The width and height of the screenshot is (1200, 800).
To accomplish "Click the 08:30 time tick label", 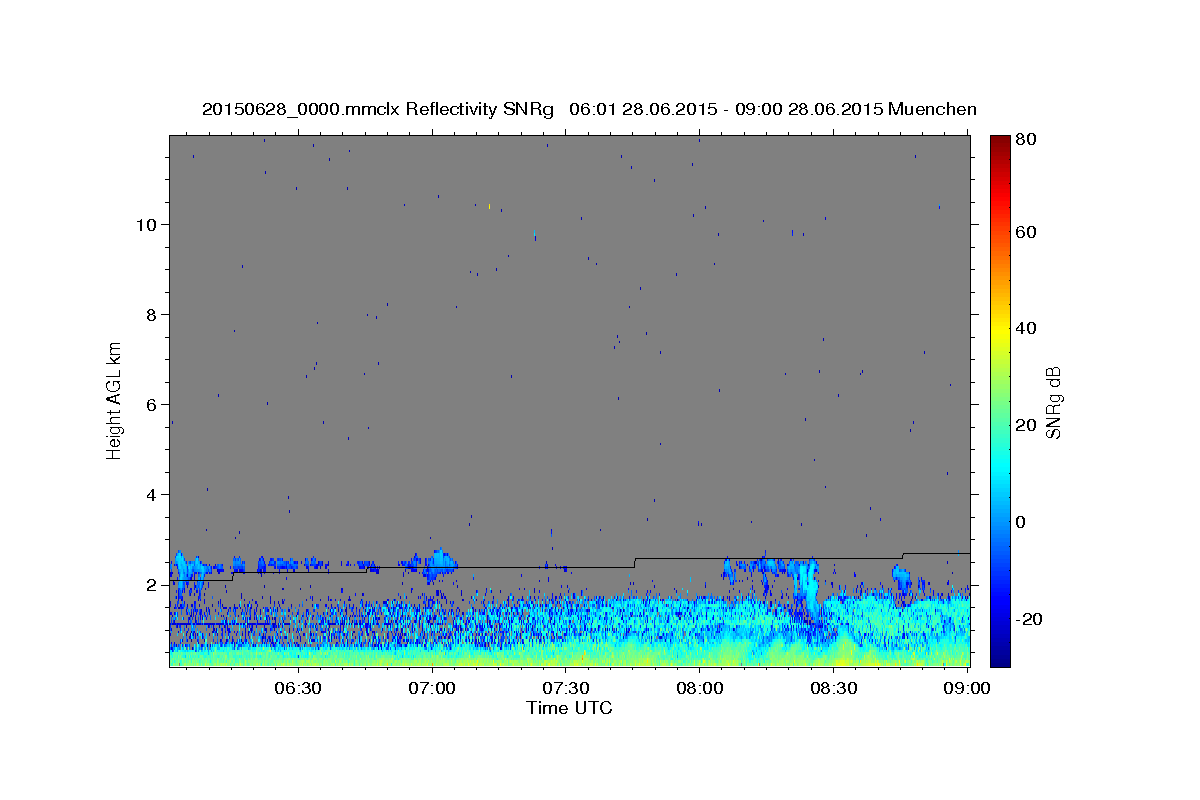I will point(834,688).
